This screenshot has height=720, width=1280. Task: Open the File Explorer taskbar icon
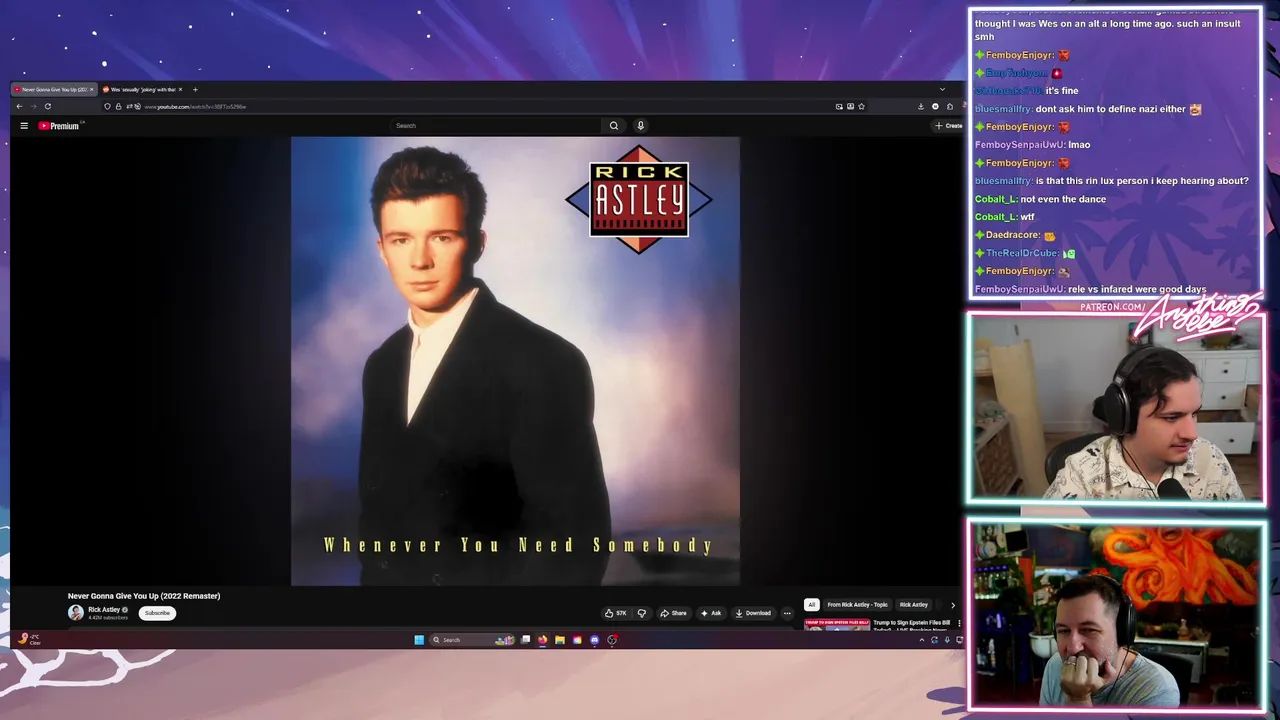tap(560, 640)
